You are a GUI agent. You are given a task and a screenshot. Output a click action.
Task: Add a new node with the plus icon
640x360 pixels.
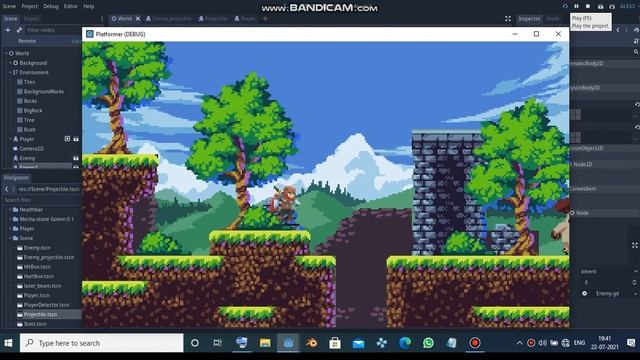point(8,30)
